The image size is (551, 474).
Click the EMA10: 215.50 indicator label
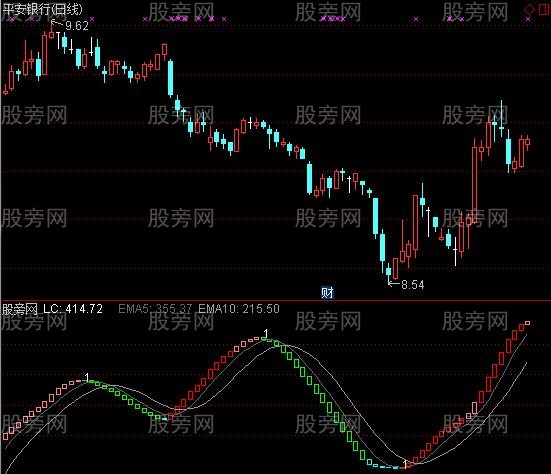coord(239,309)
